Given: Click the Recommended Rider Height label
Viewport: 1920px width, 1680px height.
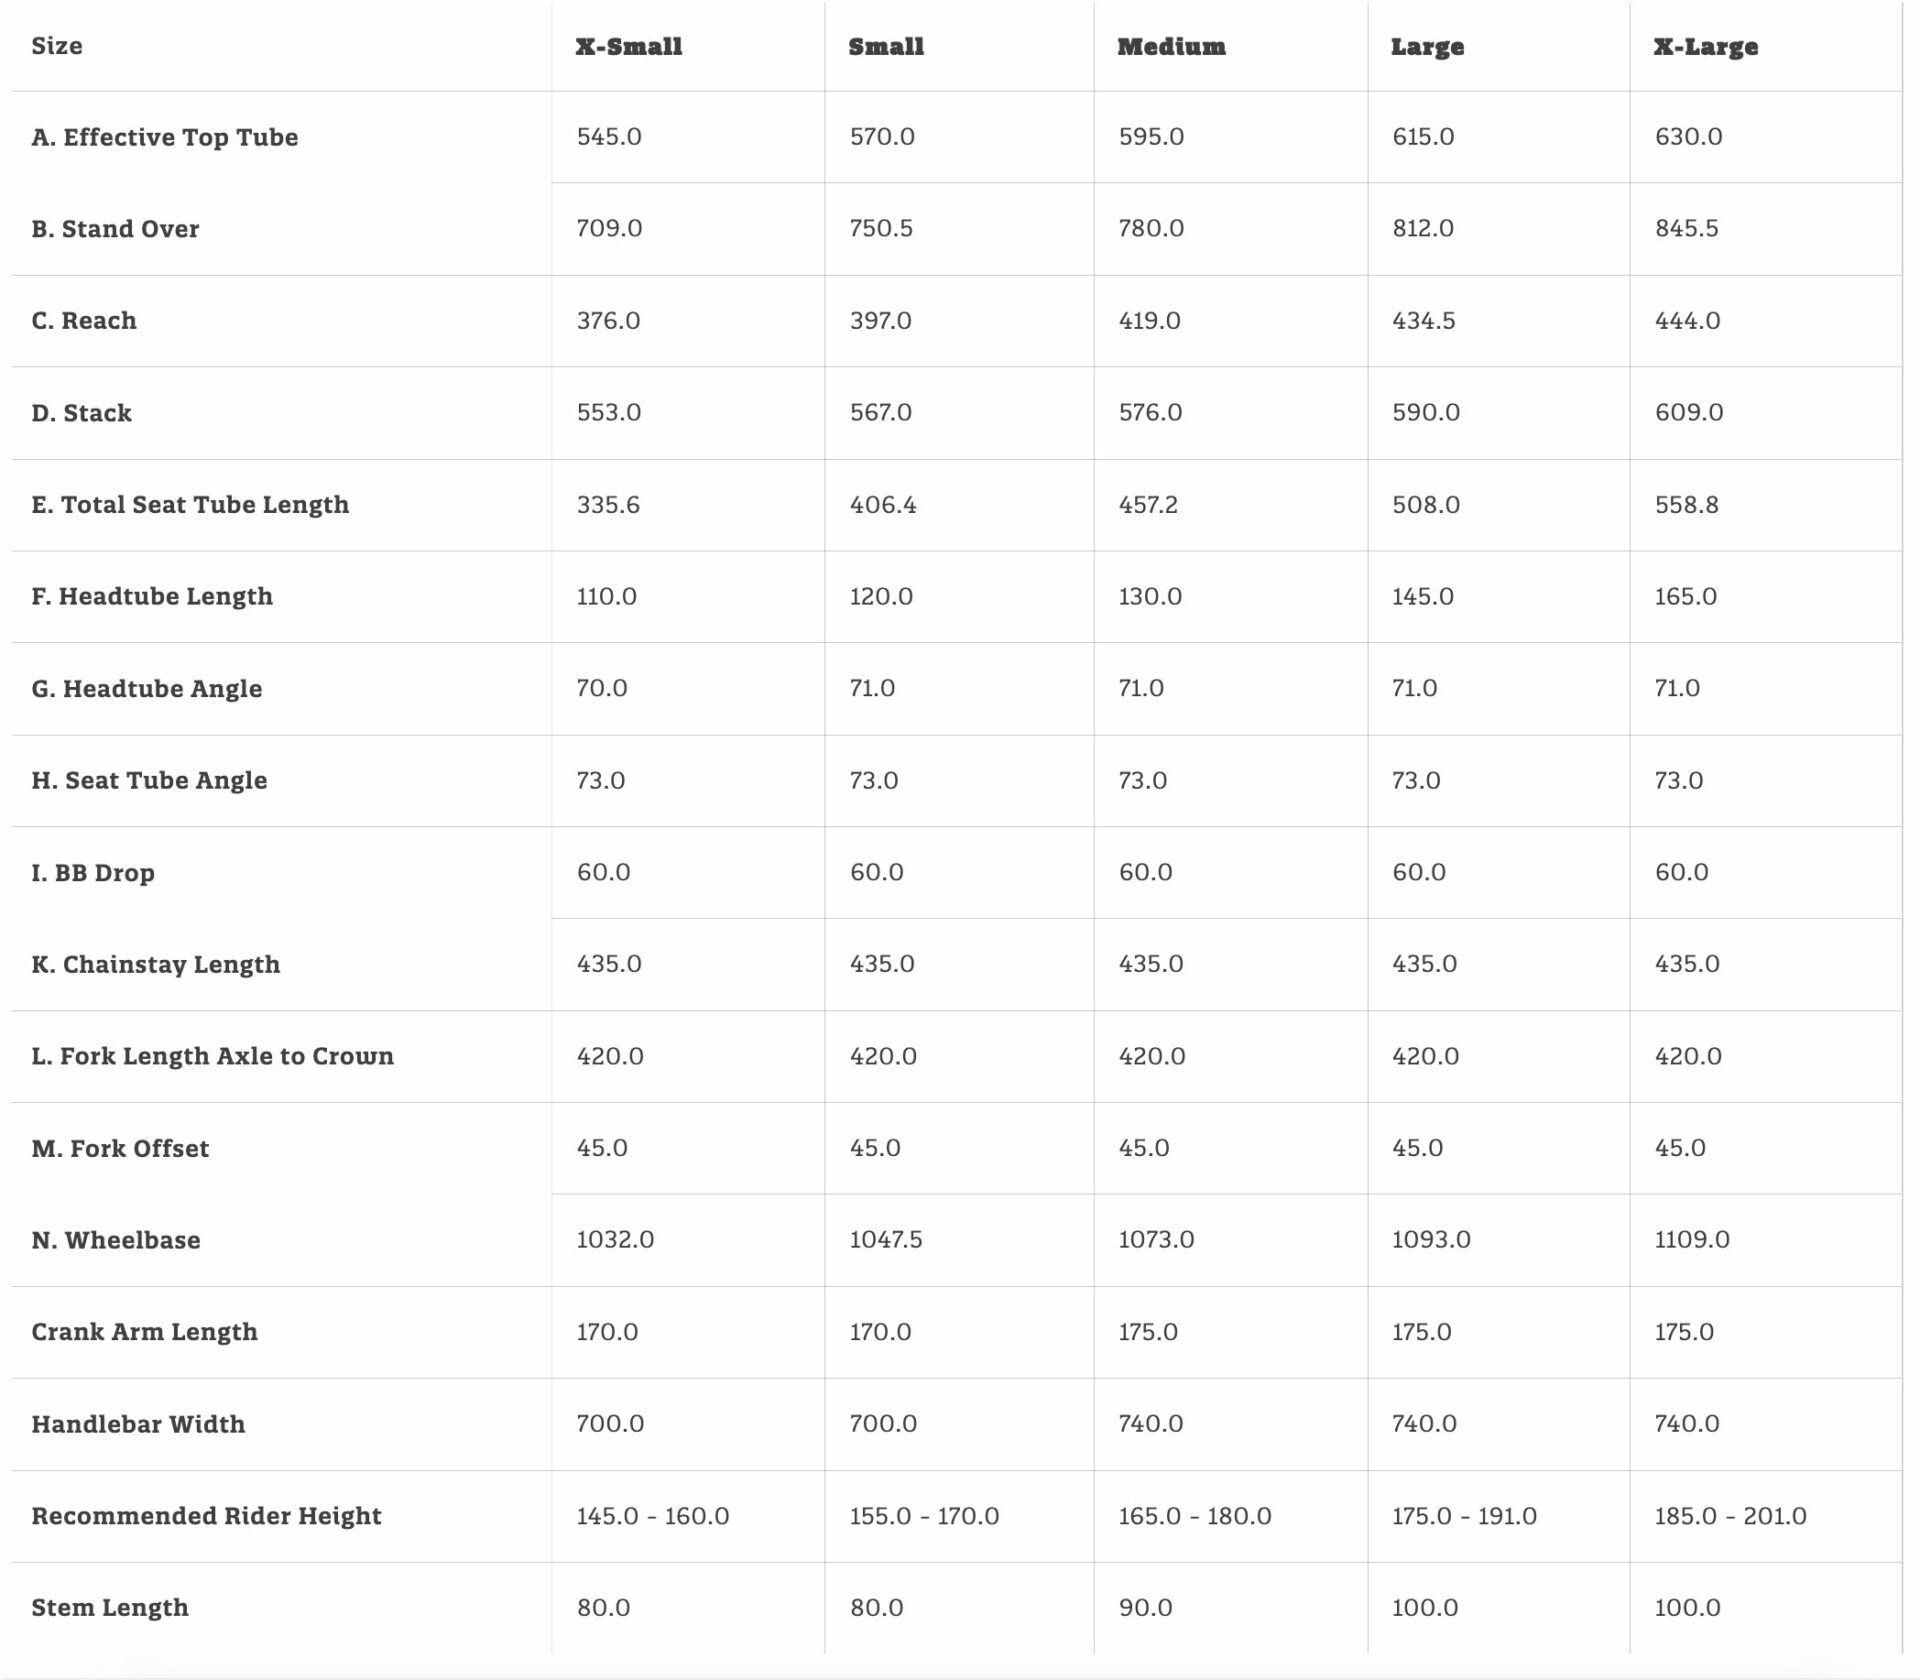Looking at the screenshot, I should click(x=206, y=1516).
